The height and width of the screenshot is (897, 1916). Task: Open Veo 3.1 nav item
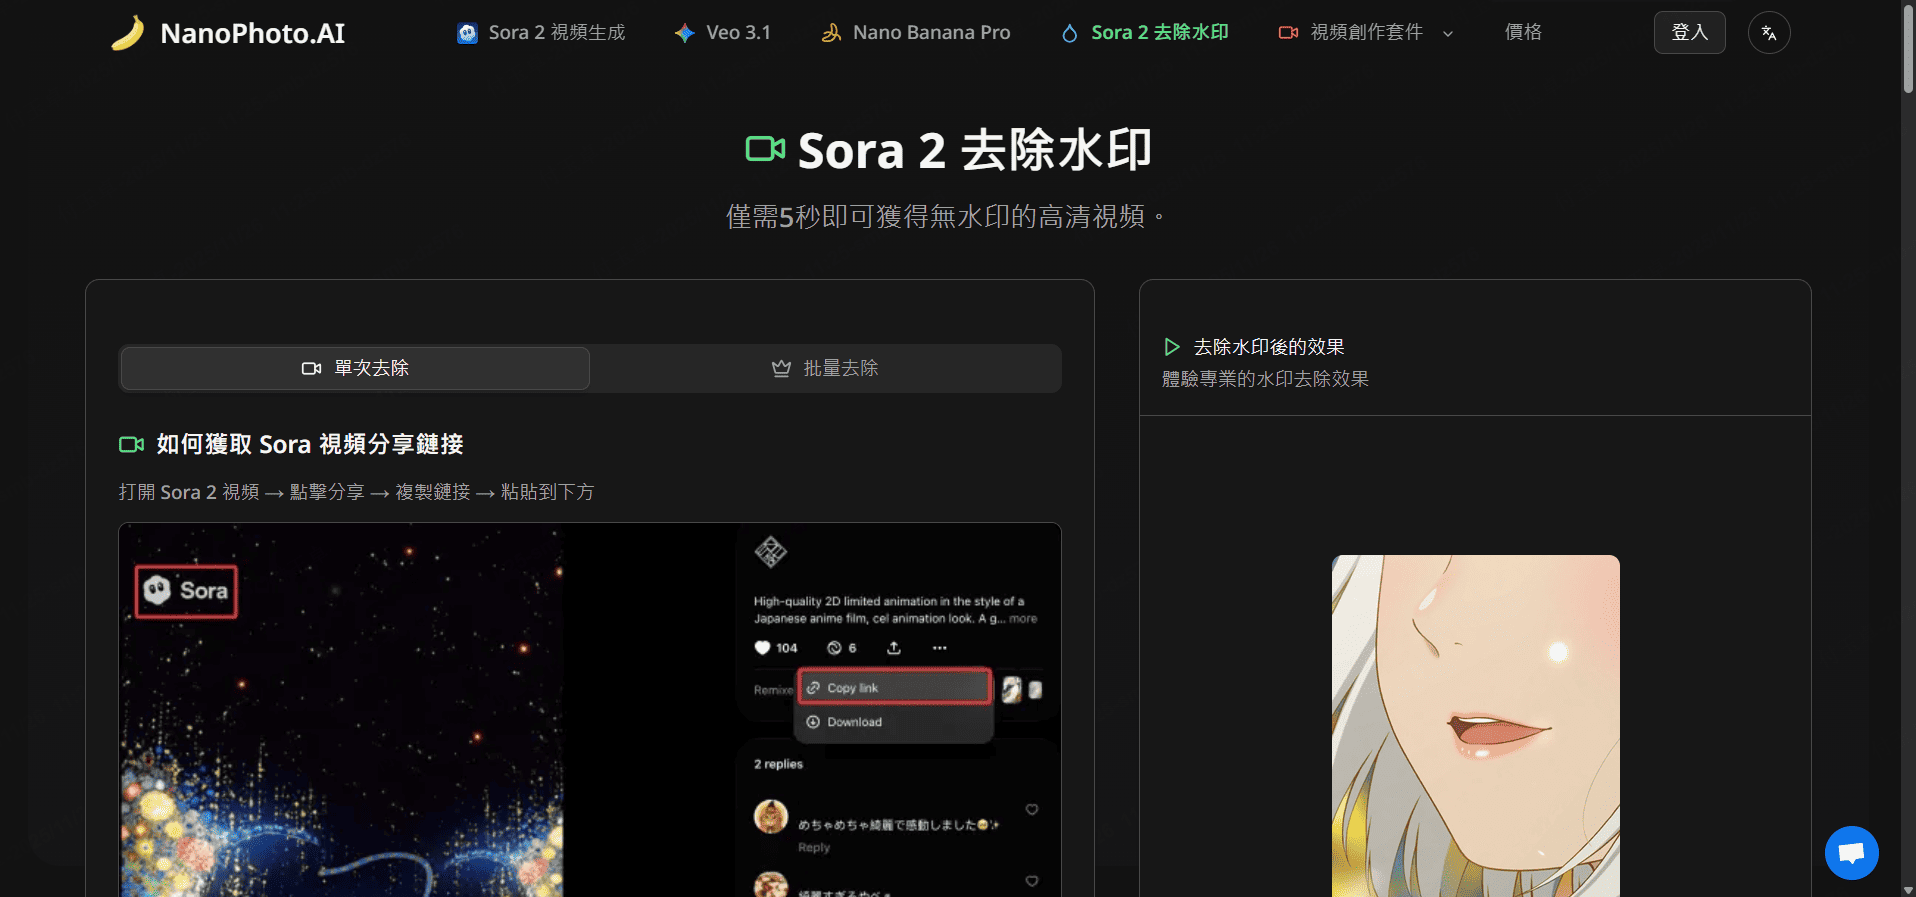tap(723, 33)
